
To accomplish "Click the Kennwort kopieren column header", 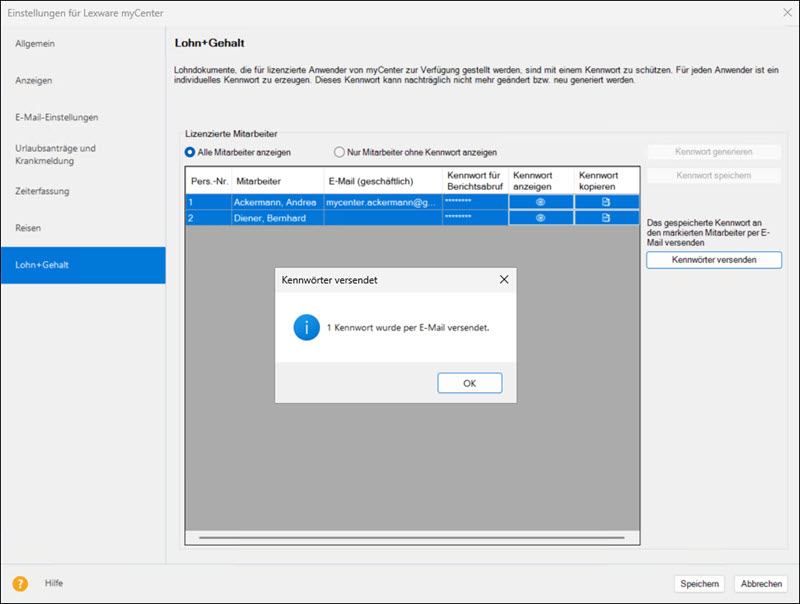I will 607,181.
